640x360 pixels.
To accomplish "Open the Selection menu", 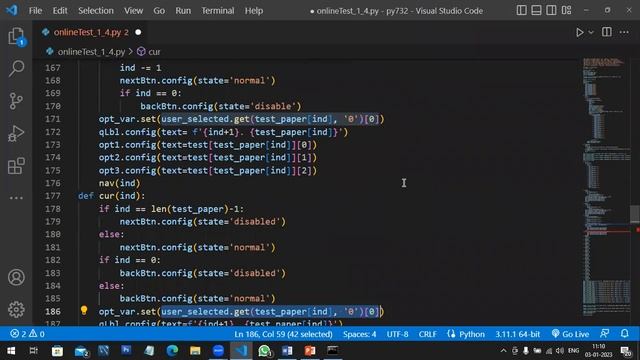I will coord(96,11).
